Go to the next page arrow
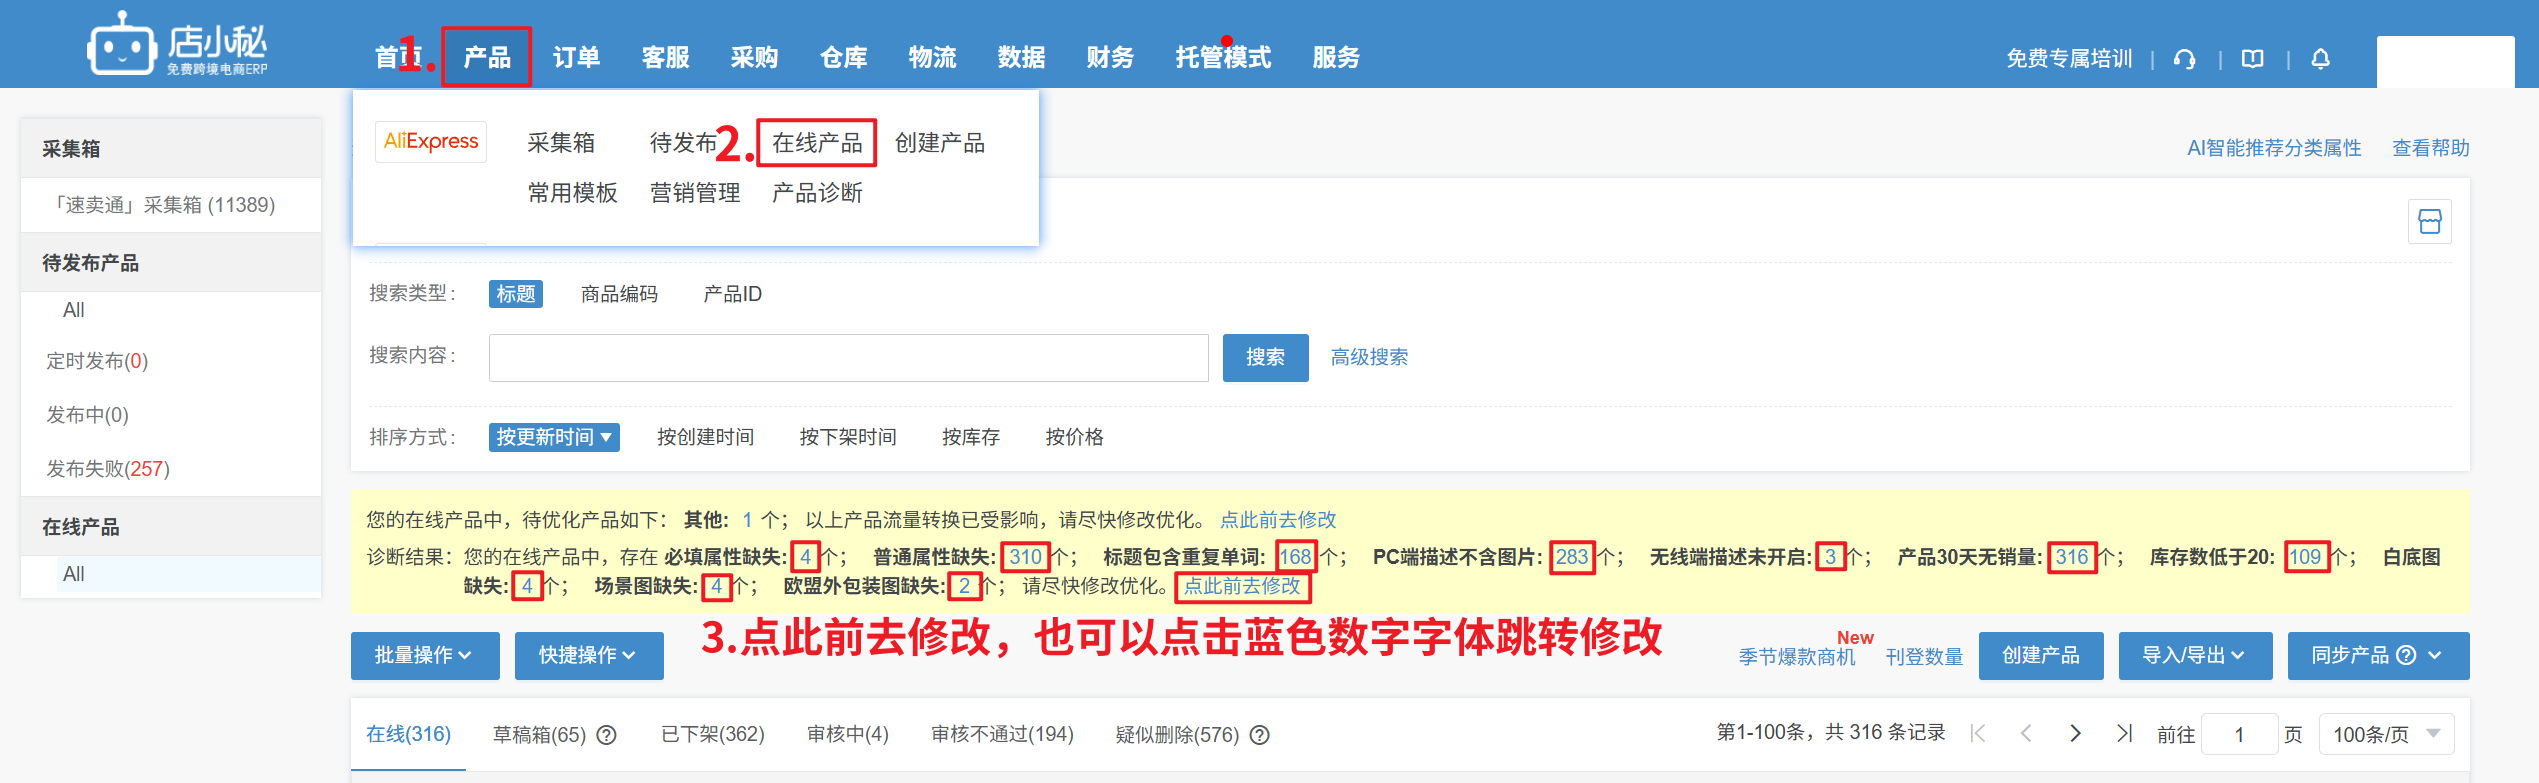This screenshot has width=2539, height=783. 2075,733
